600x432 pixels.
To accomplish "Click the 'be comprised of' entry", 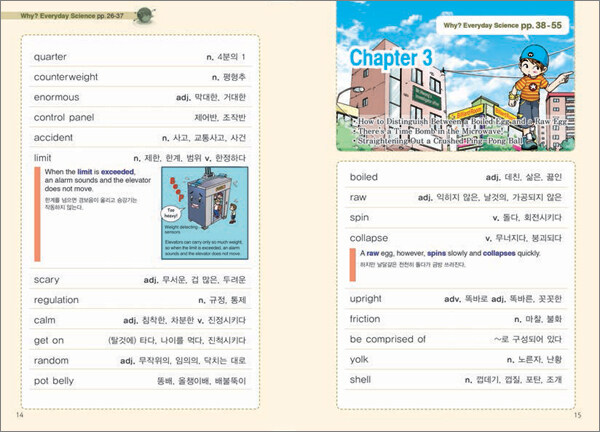I will (x=388, y=339).
